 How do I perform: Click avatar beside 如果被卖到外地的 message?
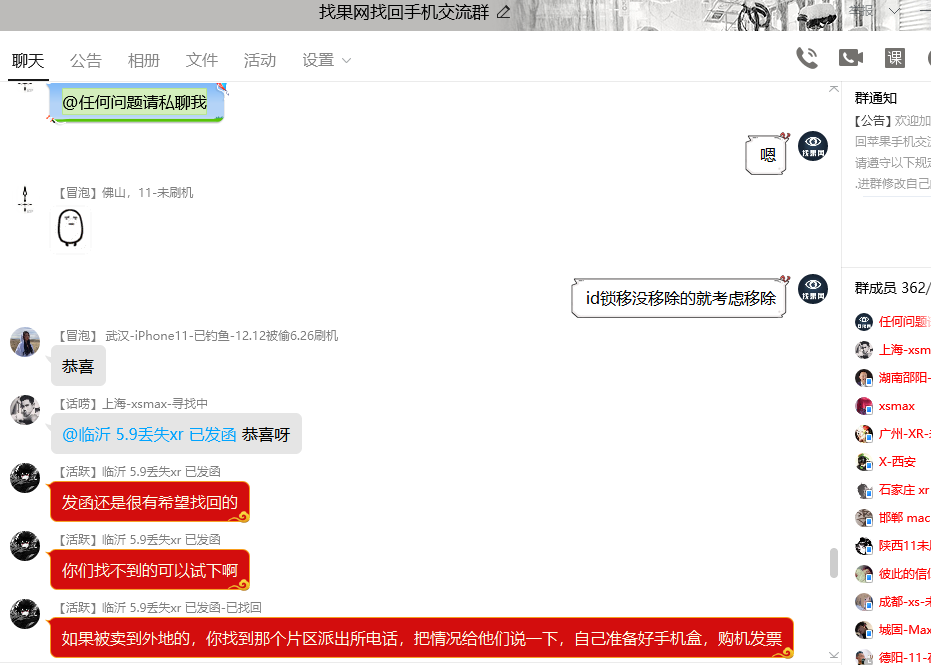coord(25,614)
